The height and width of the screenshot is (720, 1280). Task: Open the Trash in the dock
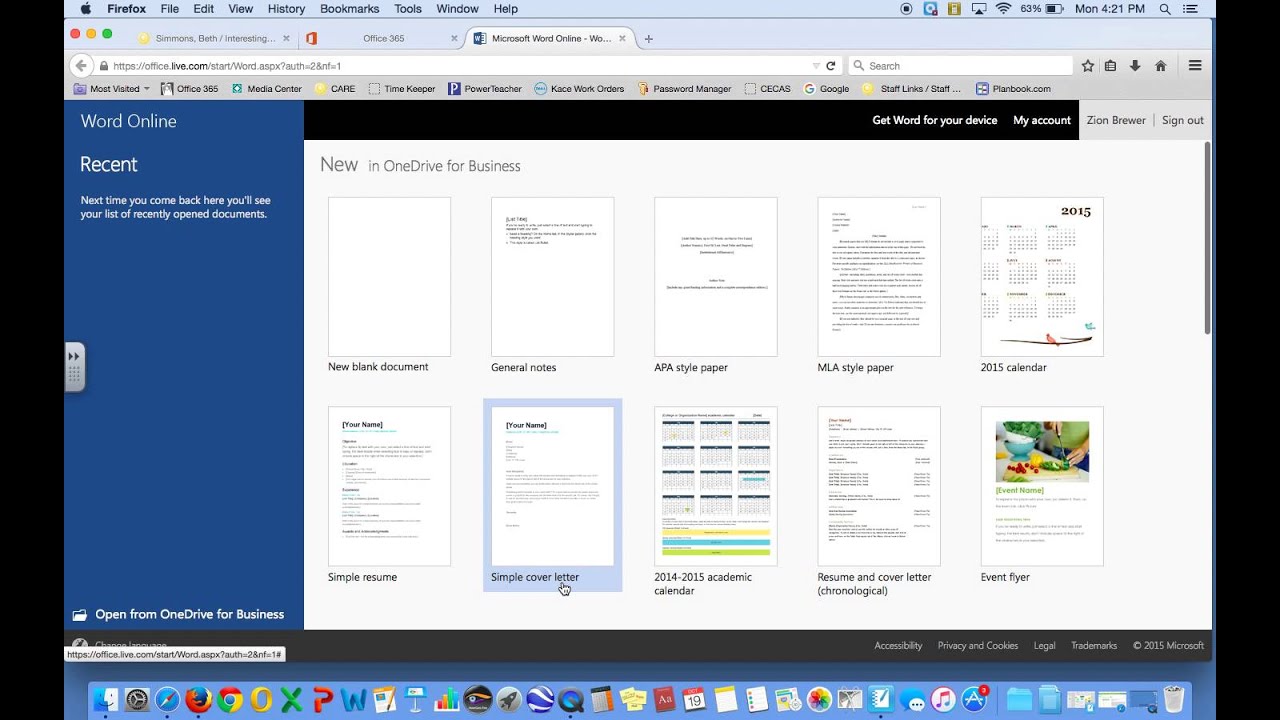[1174, 699]
